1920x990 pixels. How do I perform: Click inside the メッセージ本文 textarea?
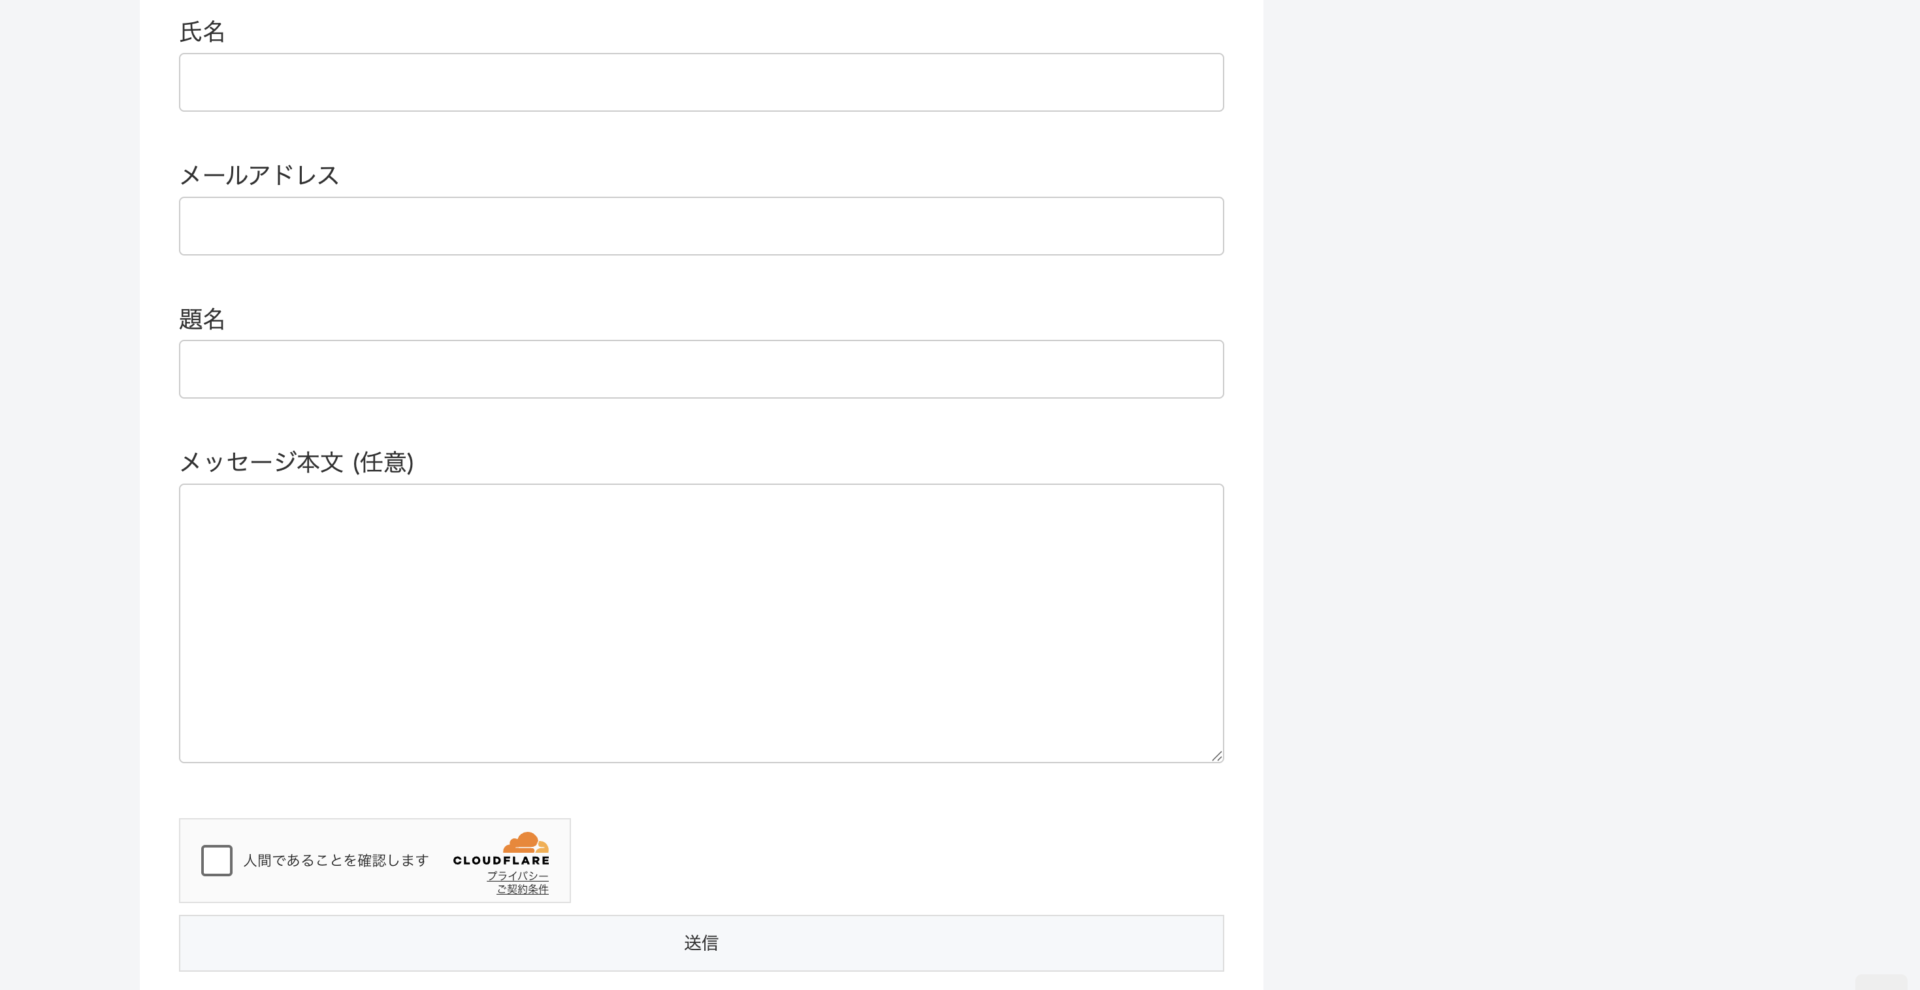(701, 623)
